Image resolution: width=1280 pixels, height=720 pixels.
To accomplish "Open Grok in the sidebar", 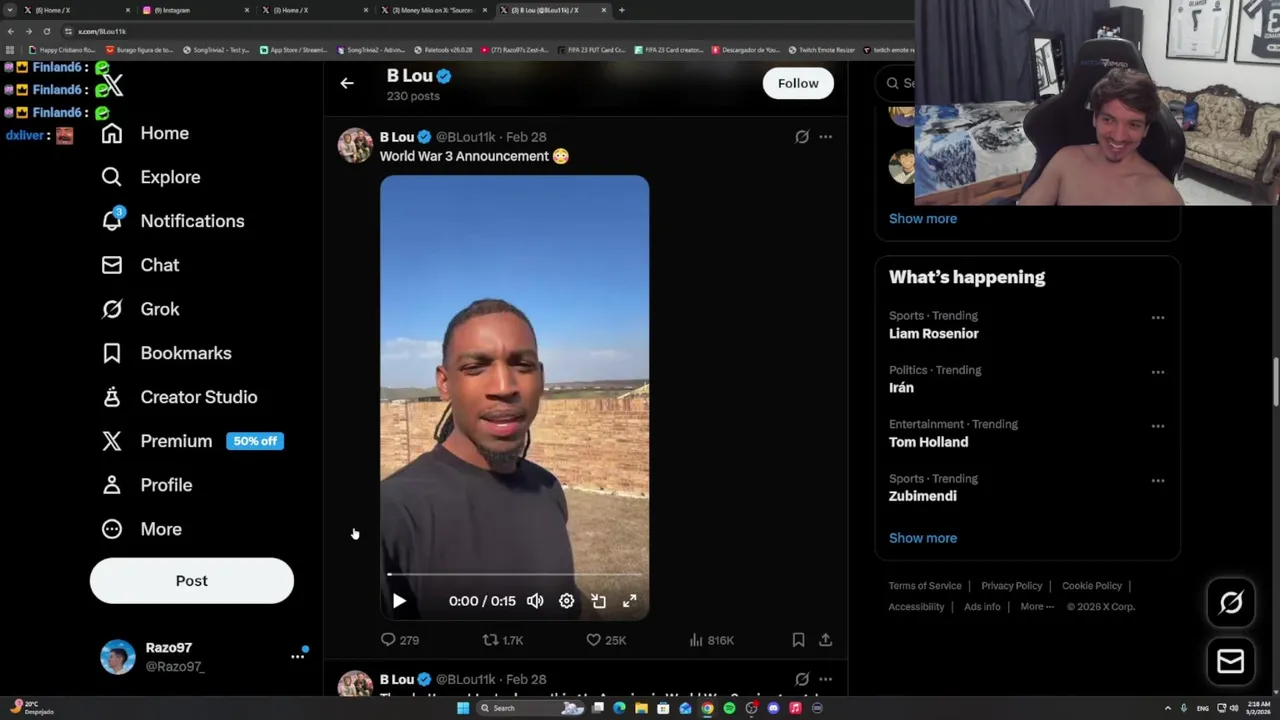I will tap(140, 309).
